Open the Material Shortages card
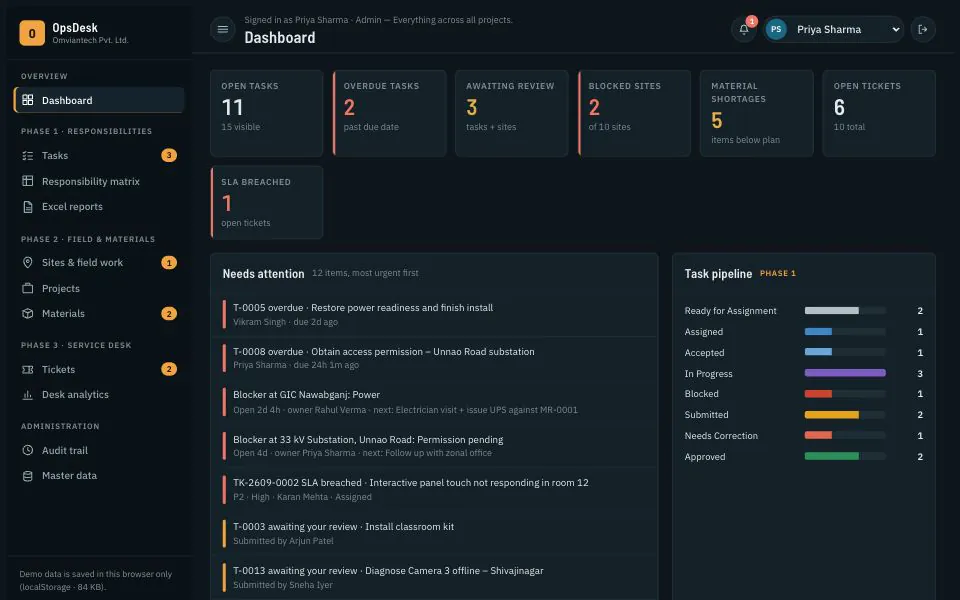Viewport: 960px width, 600px height. click(x=757, y=113)
